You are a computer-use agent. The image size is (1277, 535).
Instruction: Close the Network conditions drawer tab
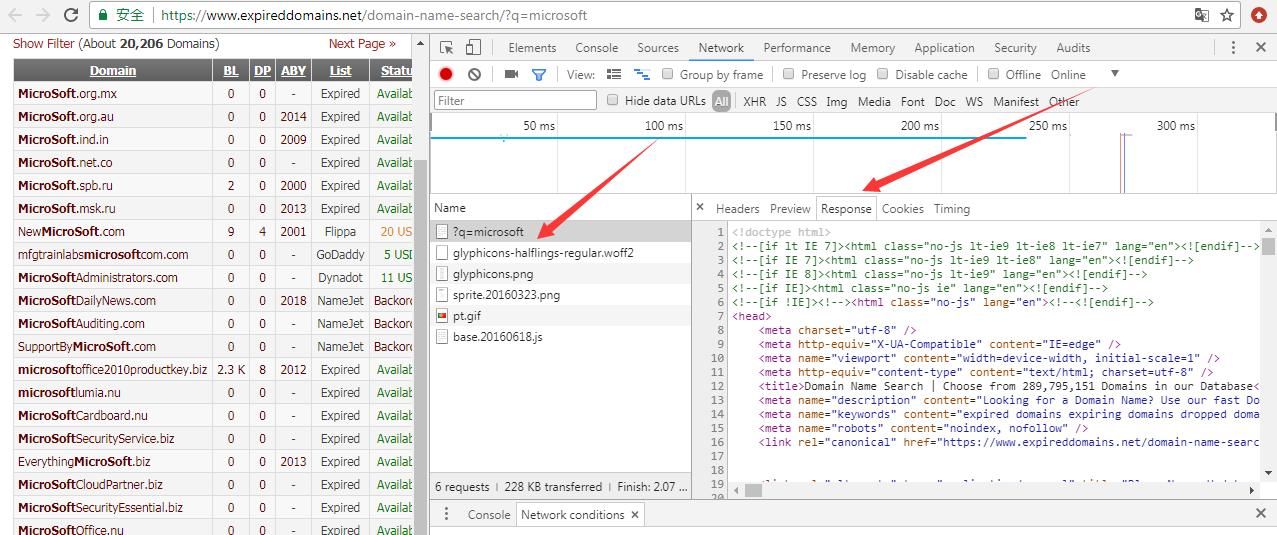point(634,514)
